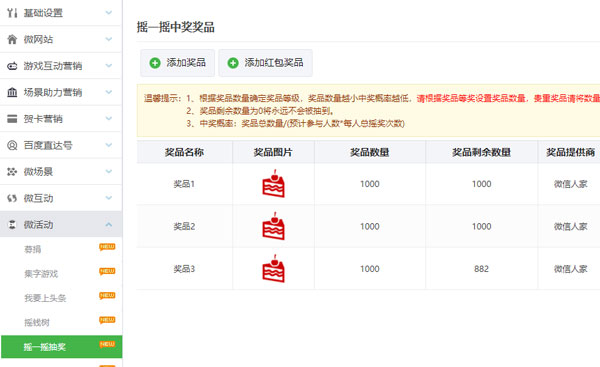
Task: Click the 摇一摇中奖奖品 page heading
Action: (176, 27)
